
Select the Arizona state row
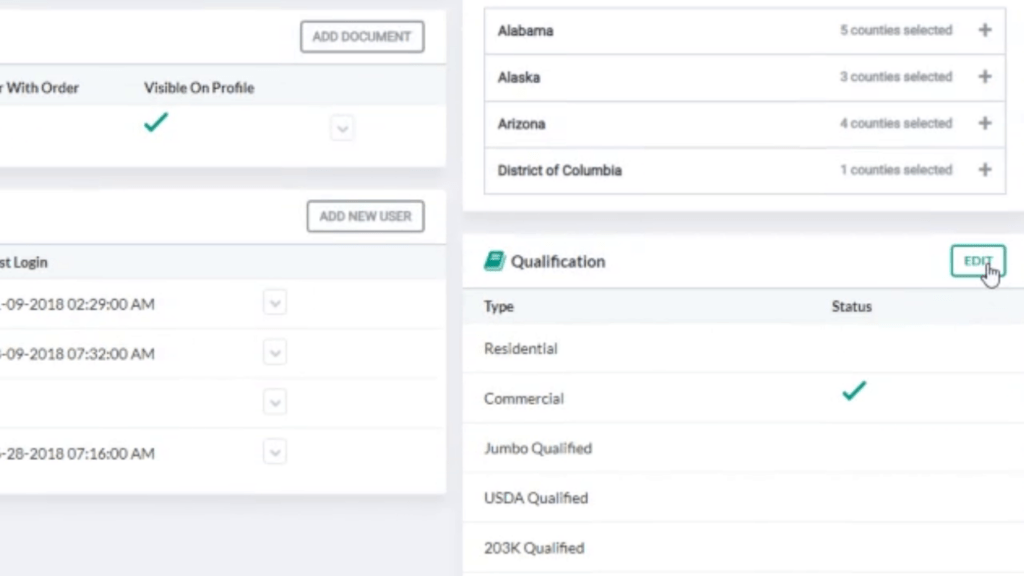(744, 123)
